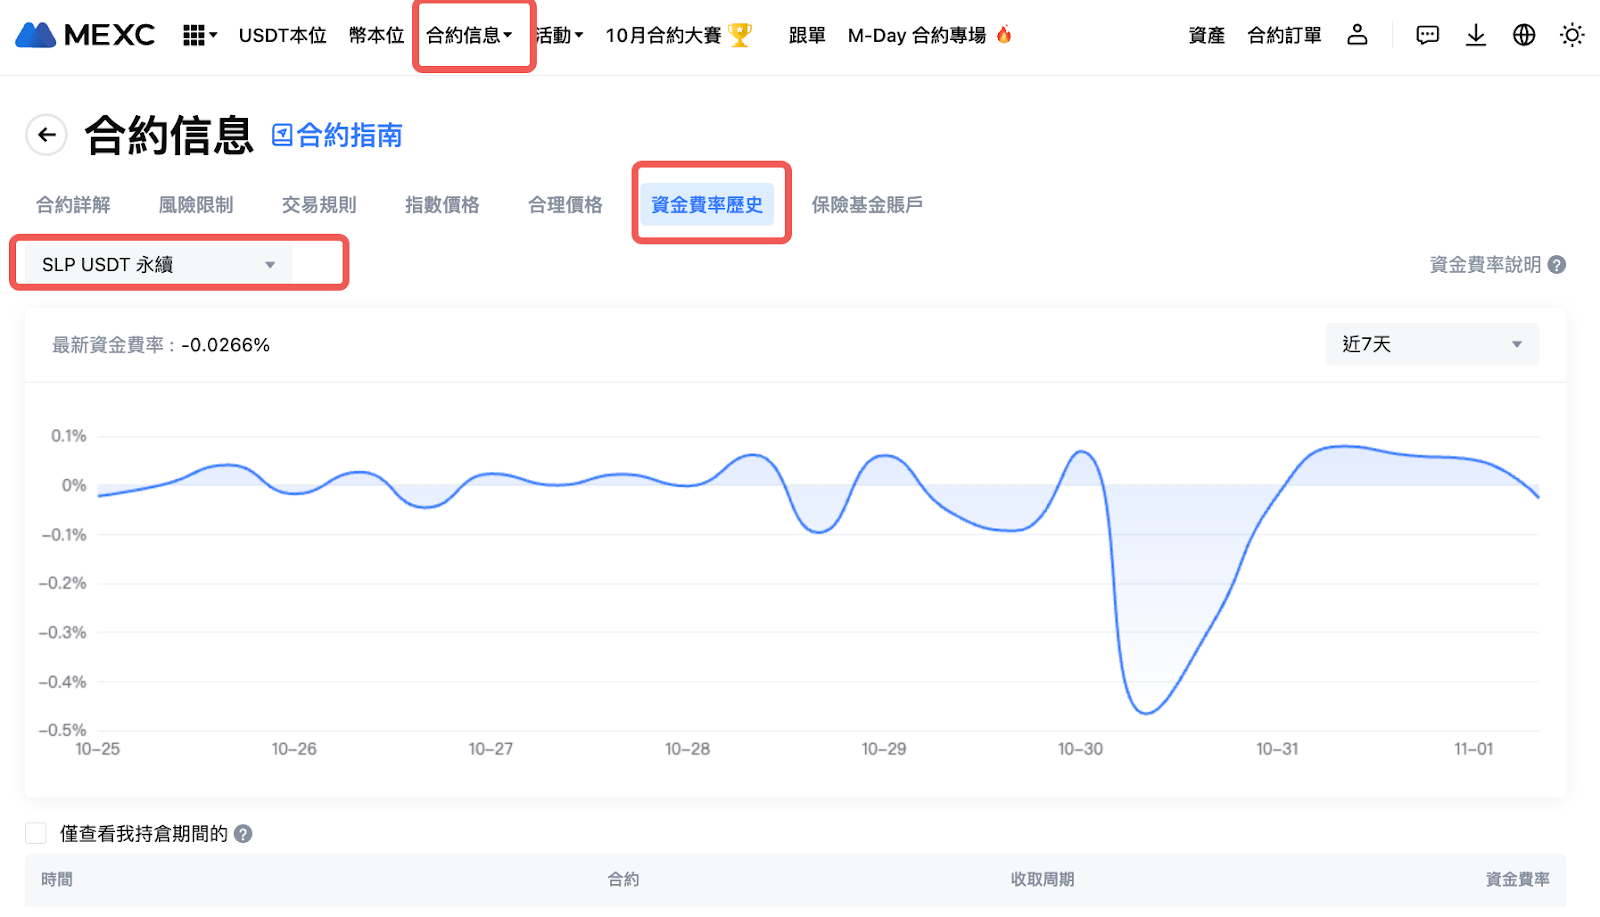Switch to the 保險基金賬戶 tab
This screenshot has width=1600, height=917.
[866, 205]
